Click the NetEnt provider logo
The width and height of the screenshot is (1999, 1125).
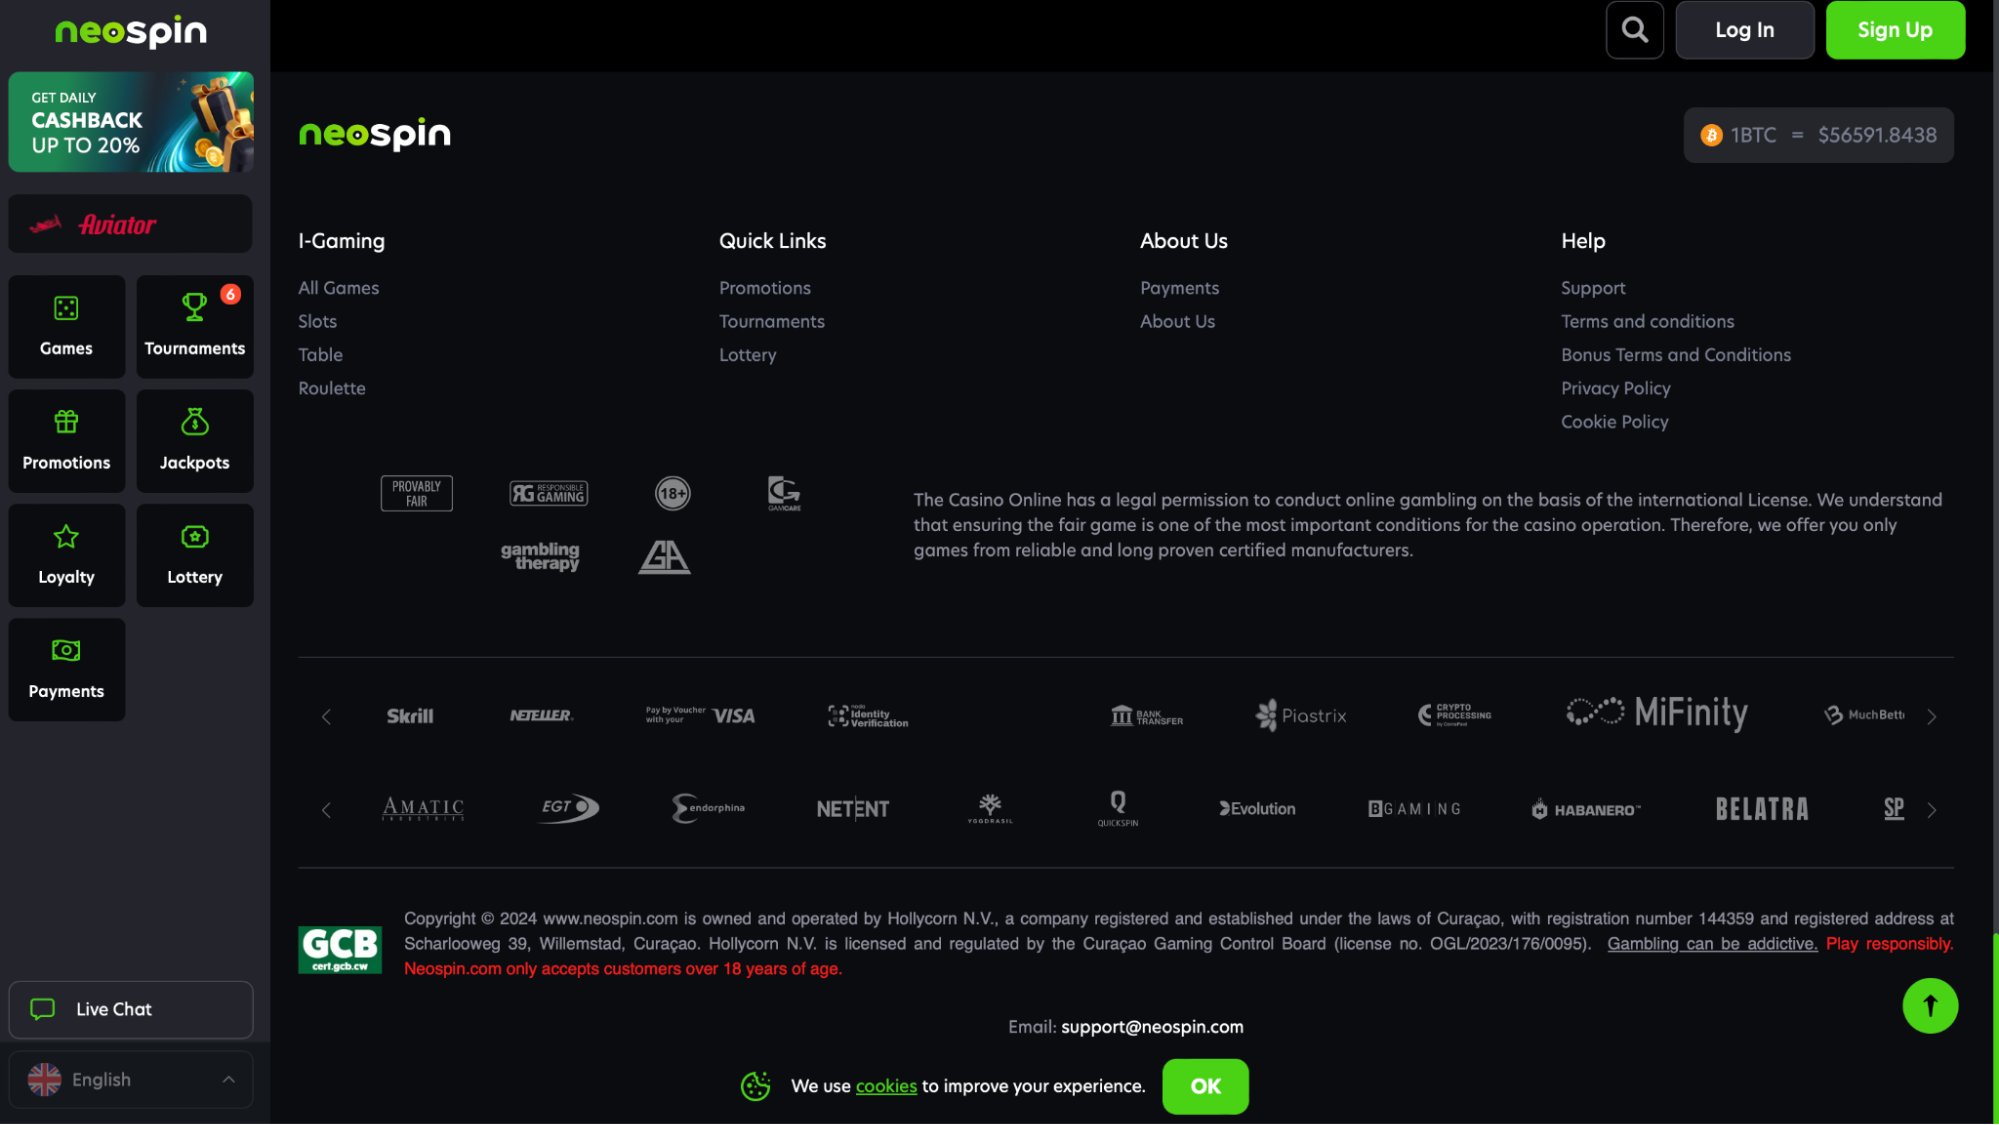coord(852,809)
